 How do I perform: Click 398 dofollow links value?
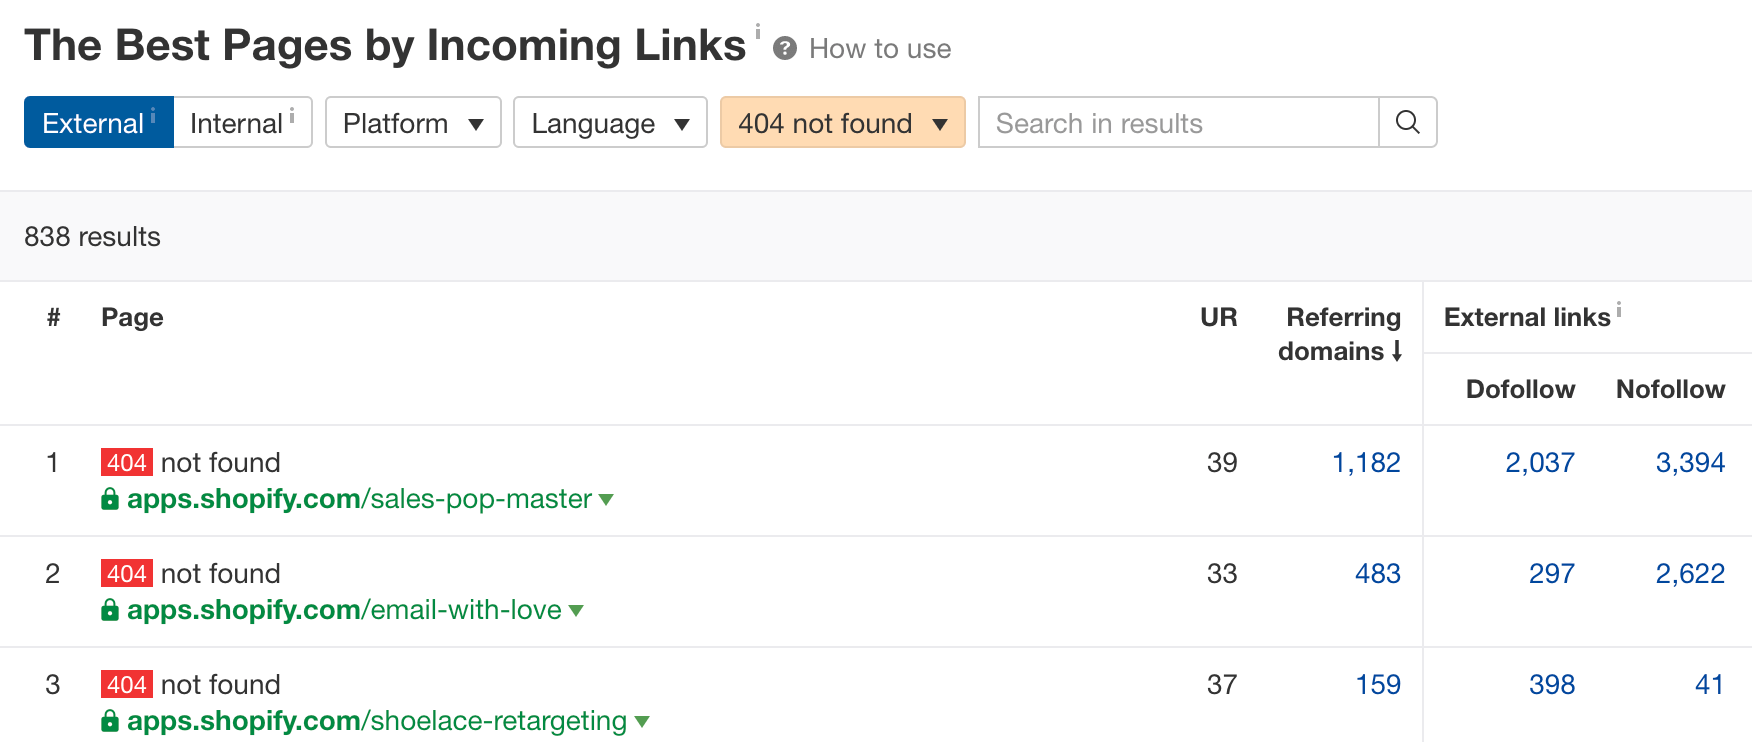tap(1552, 684)
